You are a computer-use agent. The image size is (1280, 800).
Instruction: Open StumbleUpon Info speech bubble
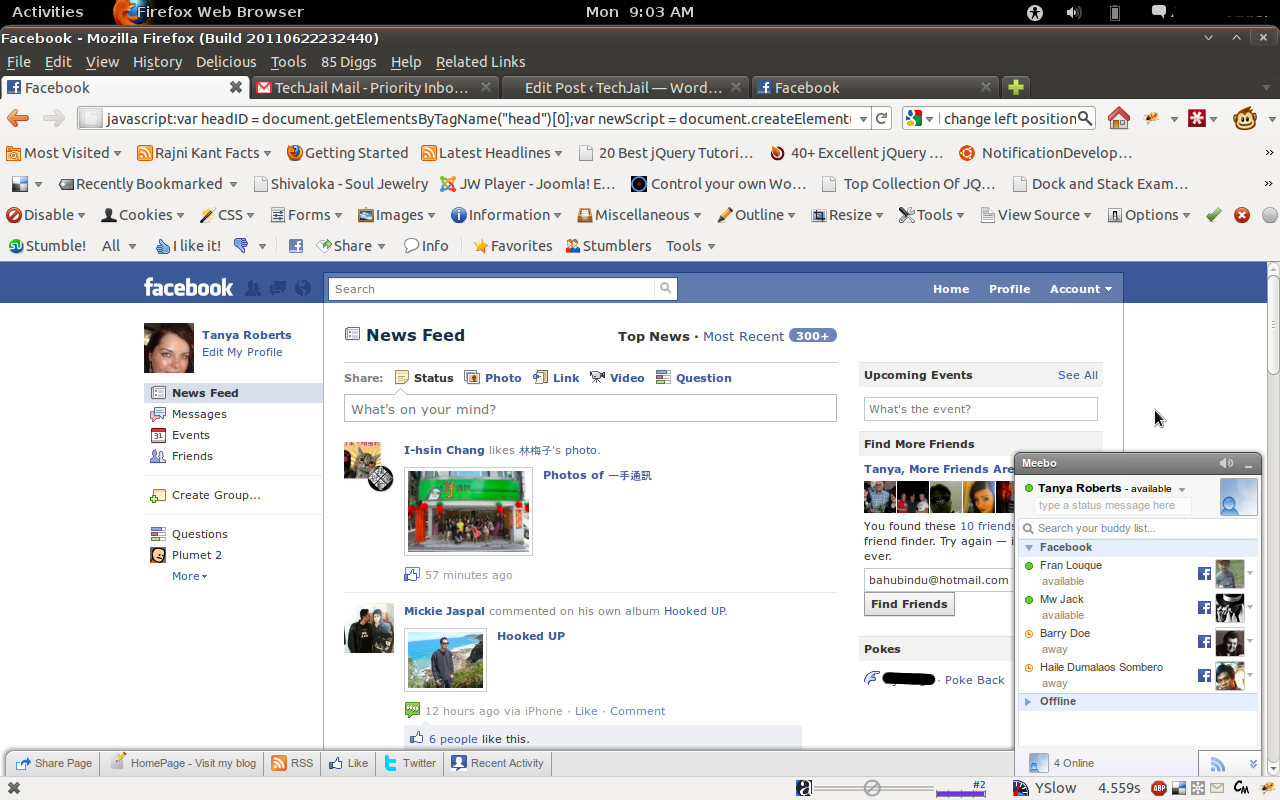[426, 246]
